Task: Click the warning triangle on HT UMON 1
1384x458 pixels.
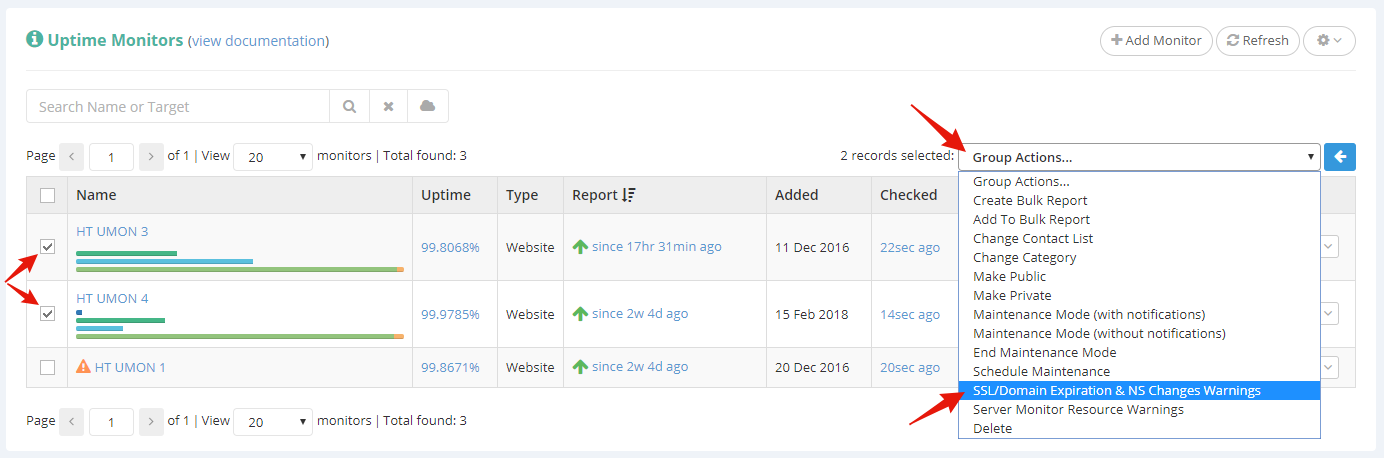Action: coord(84,367)
